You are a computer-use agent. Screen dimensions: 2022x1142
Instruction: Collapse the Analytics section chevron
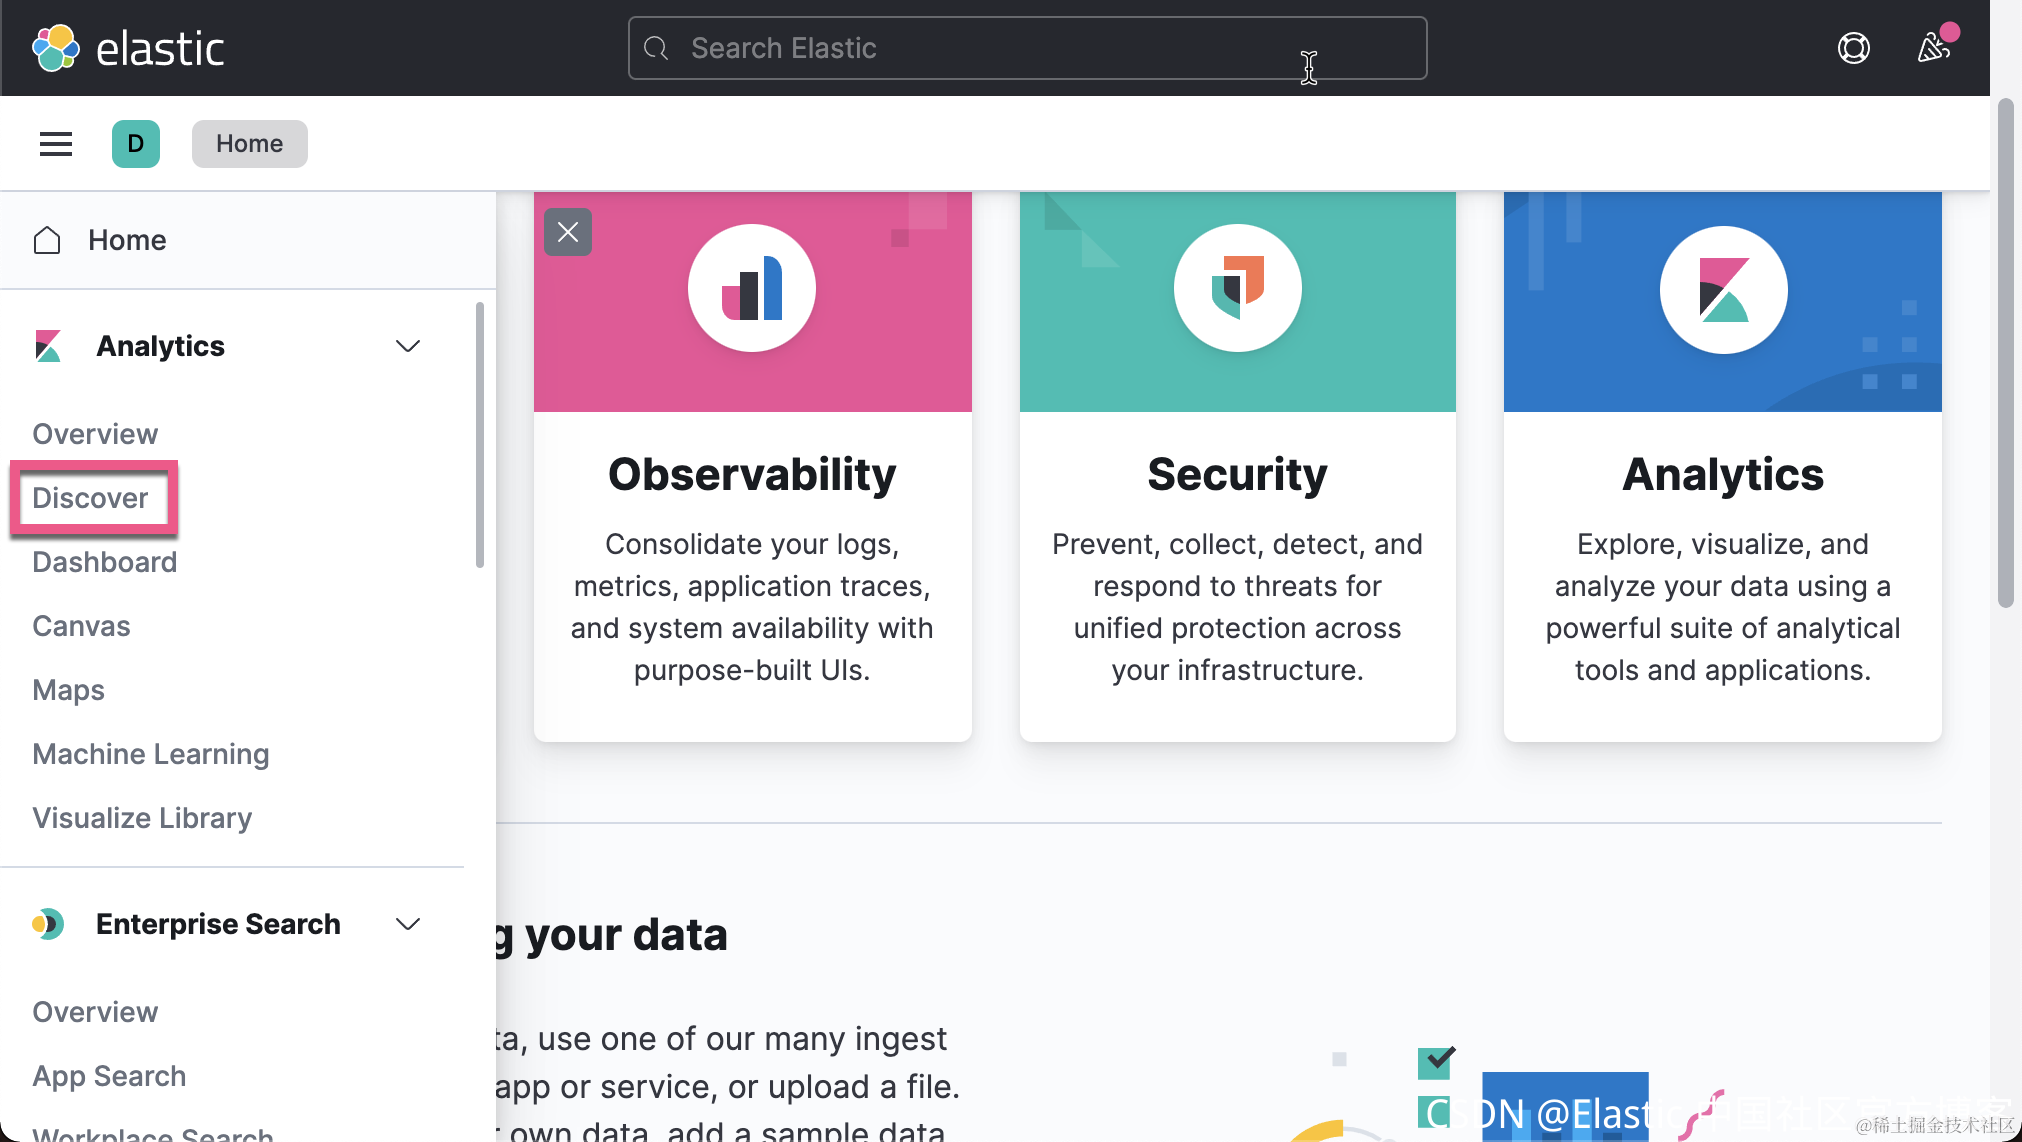pos(407,346)
